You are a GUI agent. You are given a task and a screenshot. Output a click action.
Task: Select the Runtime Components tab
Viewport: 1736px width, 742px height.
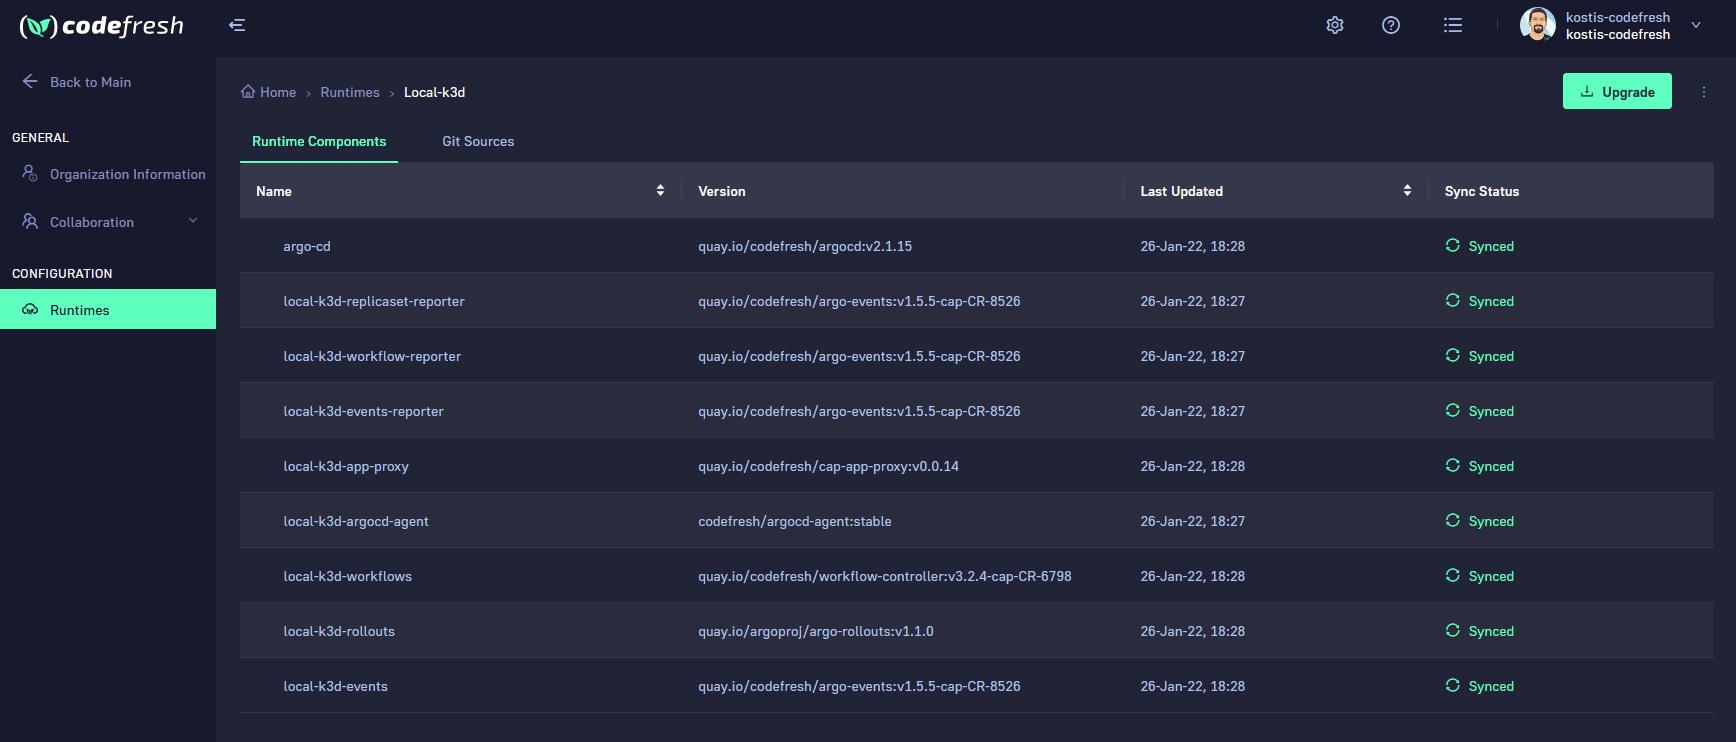pyautogui.click(x=319, y=142)
